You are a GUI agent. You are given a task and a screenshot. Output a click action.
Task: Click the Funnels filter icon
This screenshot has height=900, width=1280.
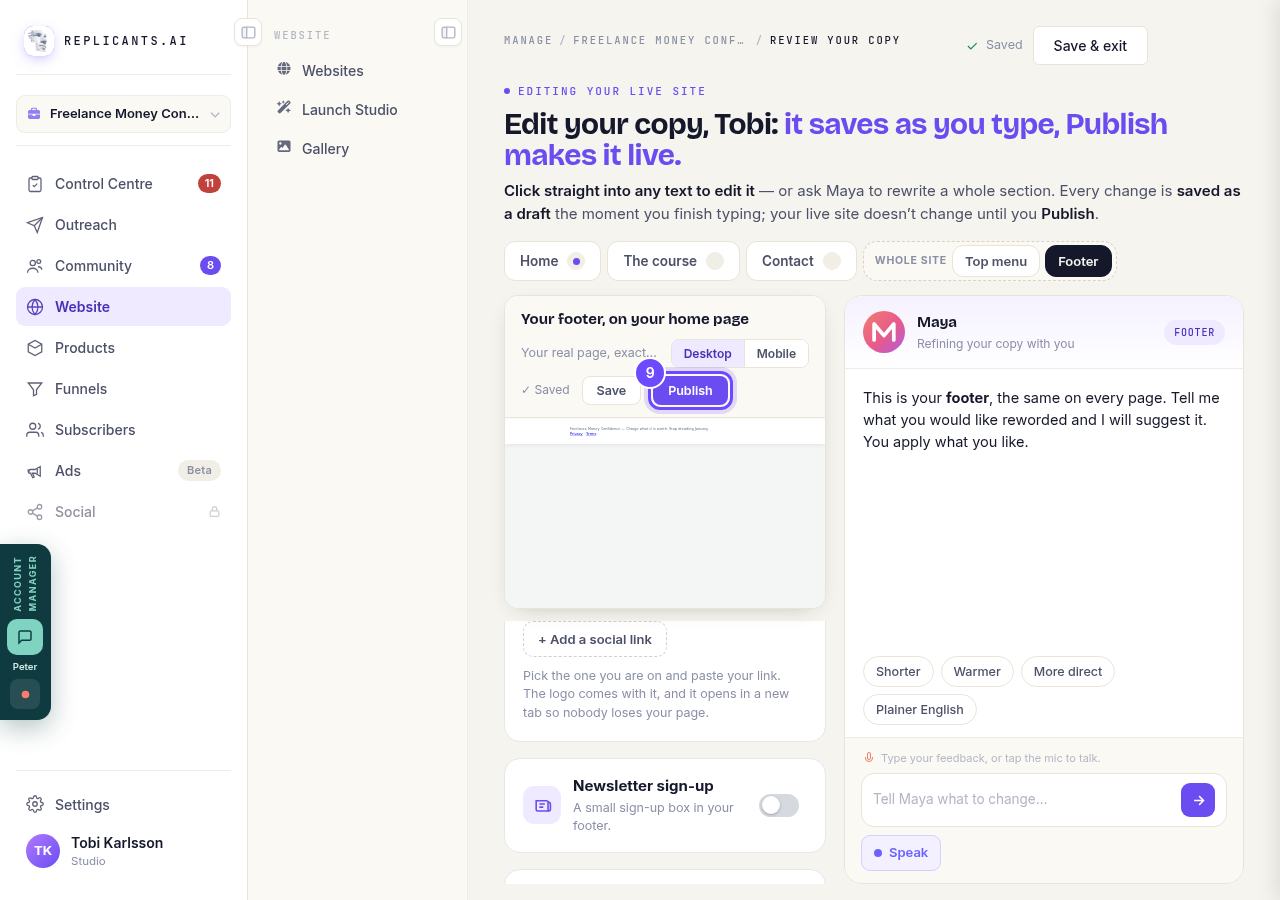pos(35,389)
